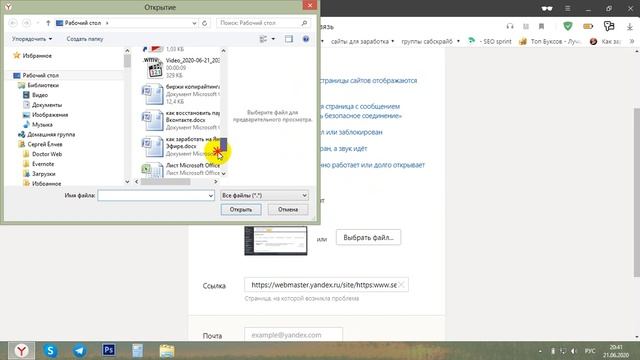Clear the Ссылка field with X
The image size is (640, 360).
[x=402, y=285]
